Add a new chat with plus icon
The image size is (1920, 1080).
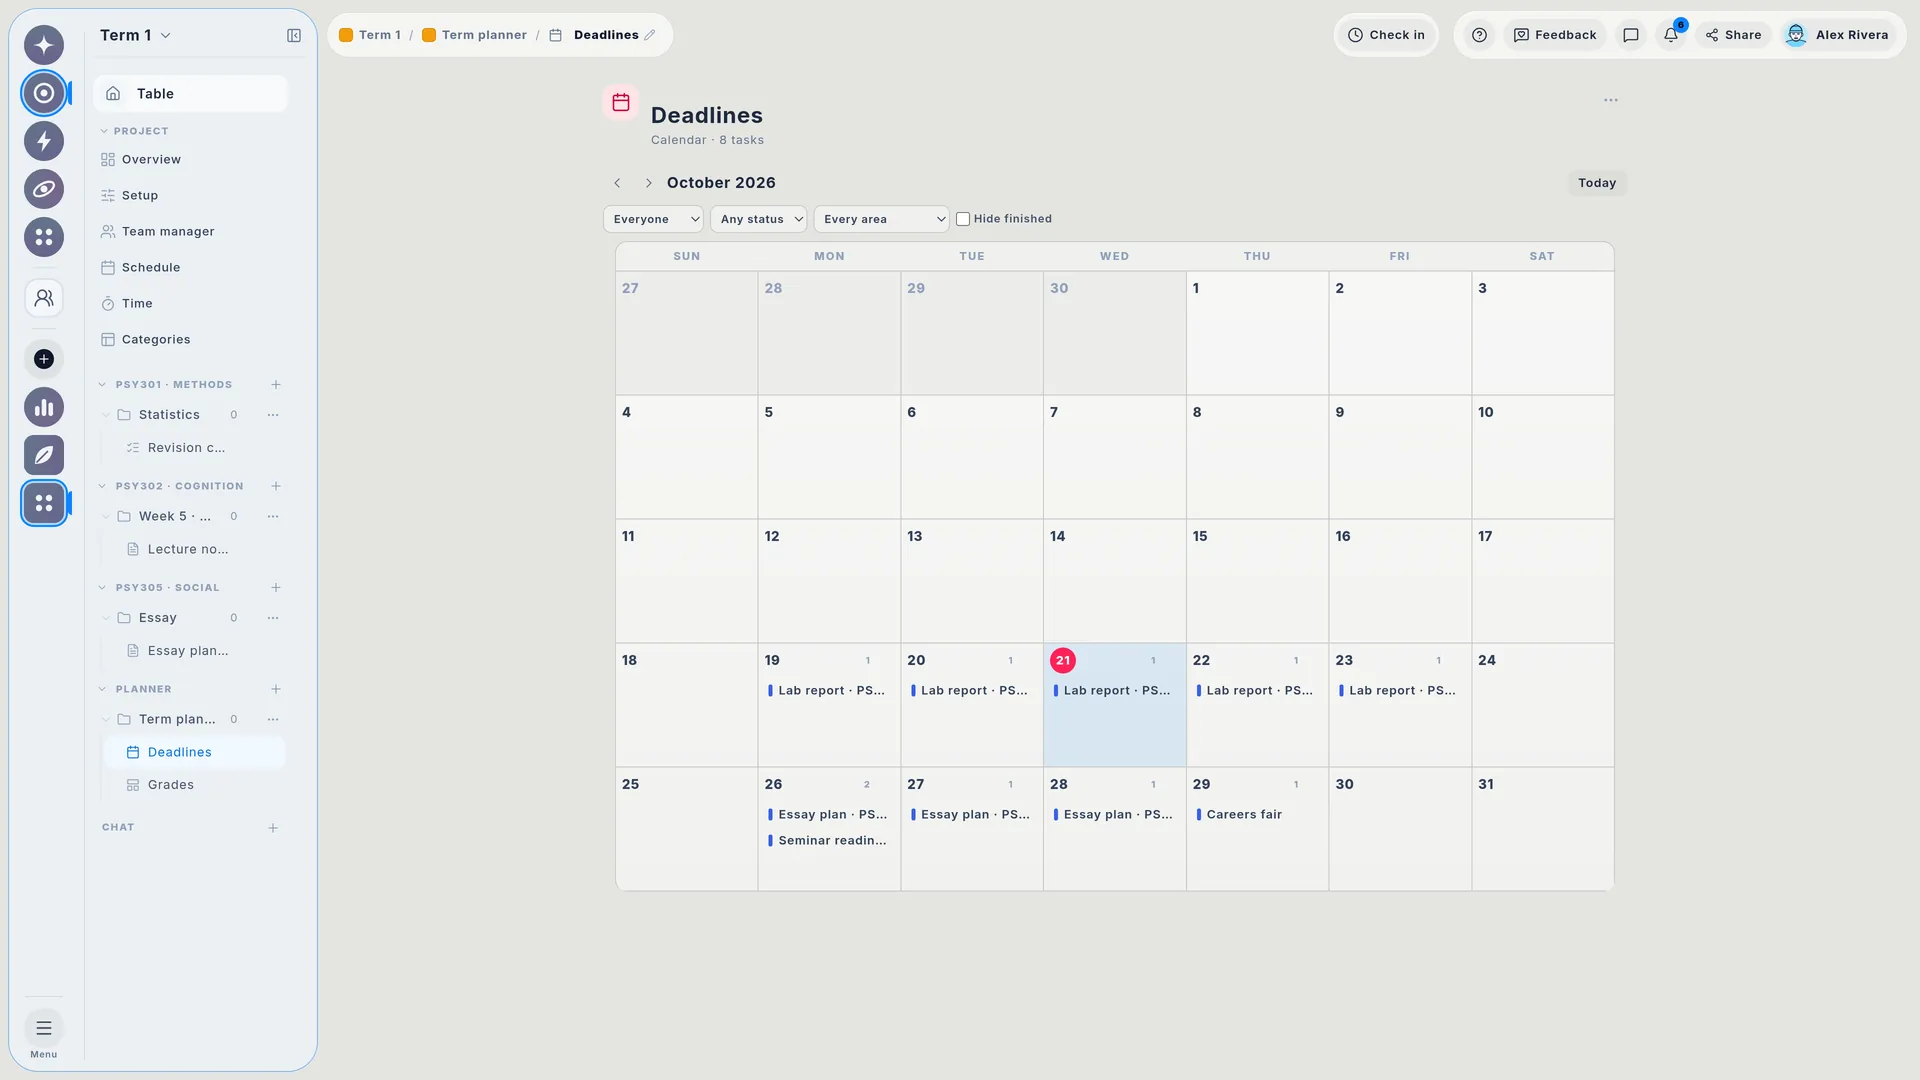point(273,828)
